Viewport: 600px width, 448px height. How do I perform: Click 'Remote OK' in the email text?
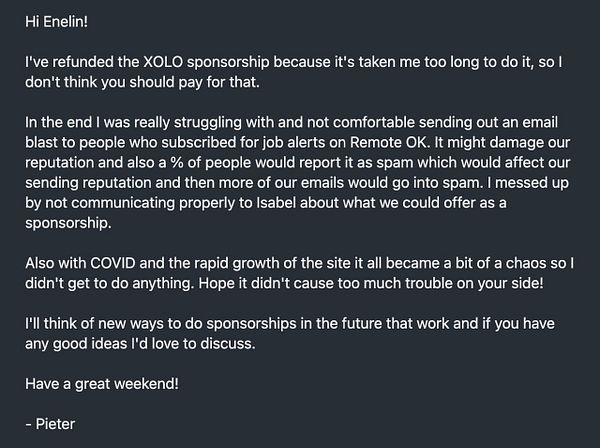pyautogui.click(x=358, y=141)
